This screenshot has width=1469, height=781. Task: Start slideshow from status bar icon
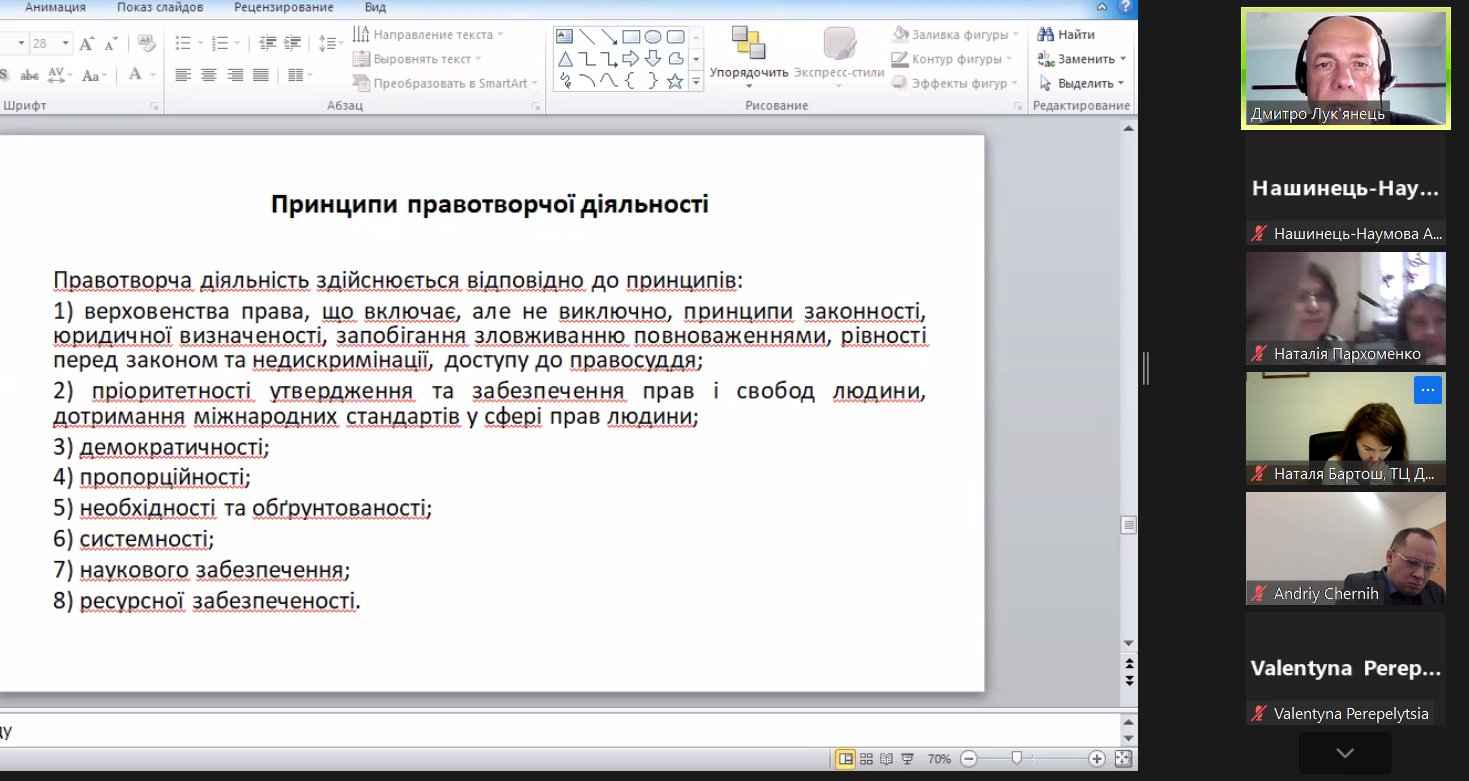pyautogui.click(x=908, y=759)
